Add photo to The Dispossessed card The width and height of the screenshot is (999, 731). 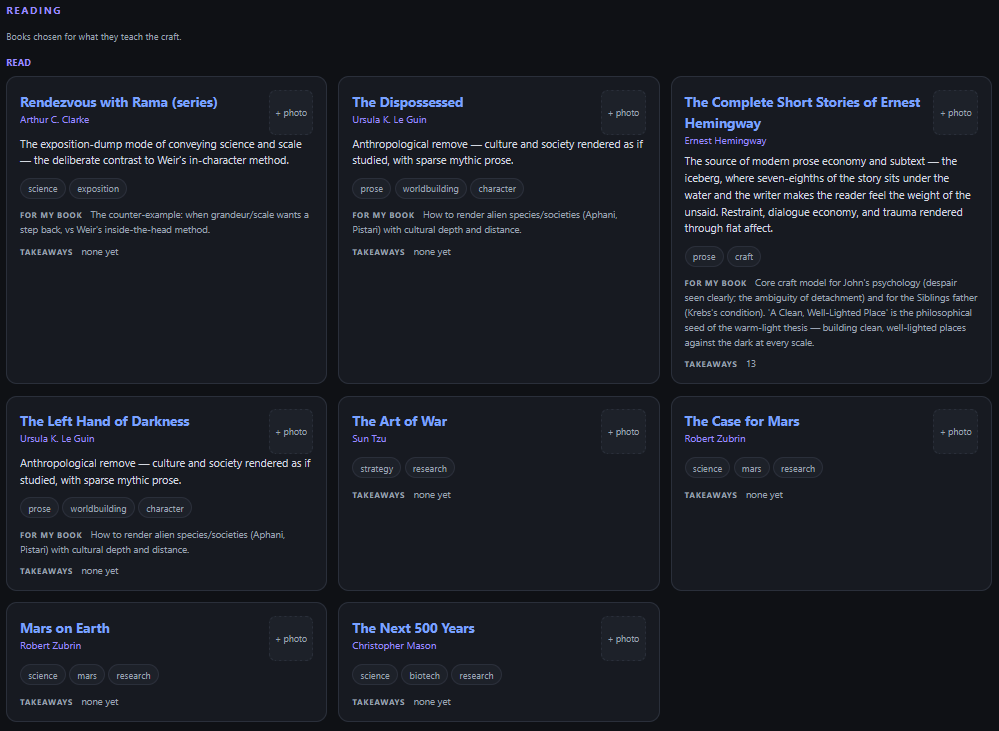tap(623, 113)
